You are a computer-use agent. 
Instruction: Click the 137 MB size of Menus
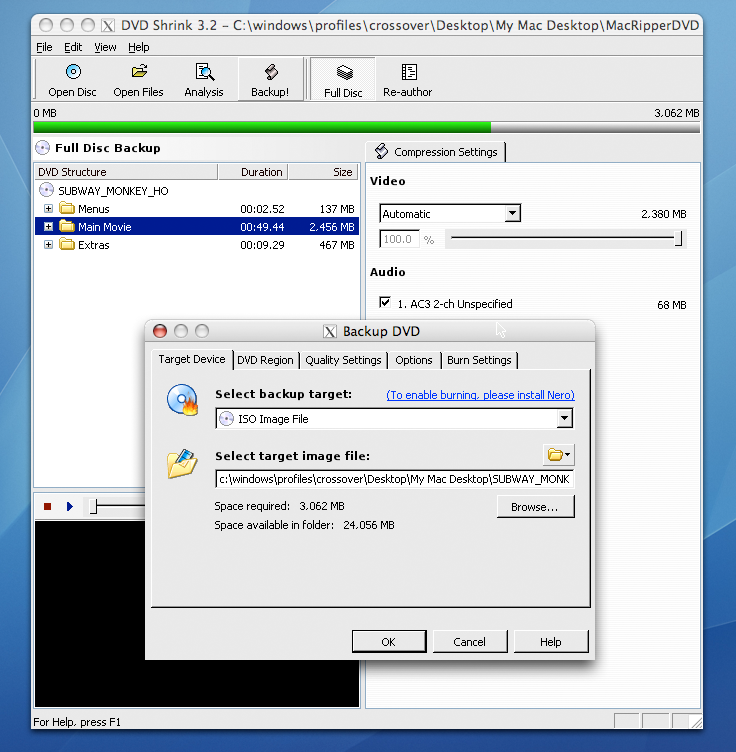[x=337, y=209]
